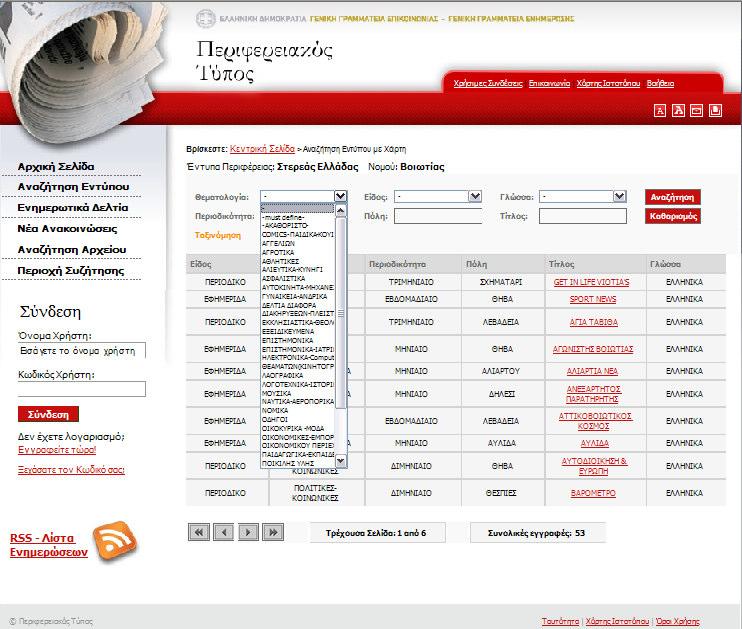
Task: Click the larger font size 'A' icon
Action: point(678,111)
